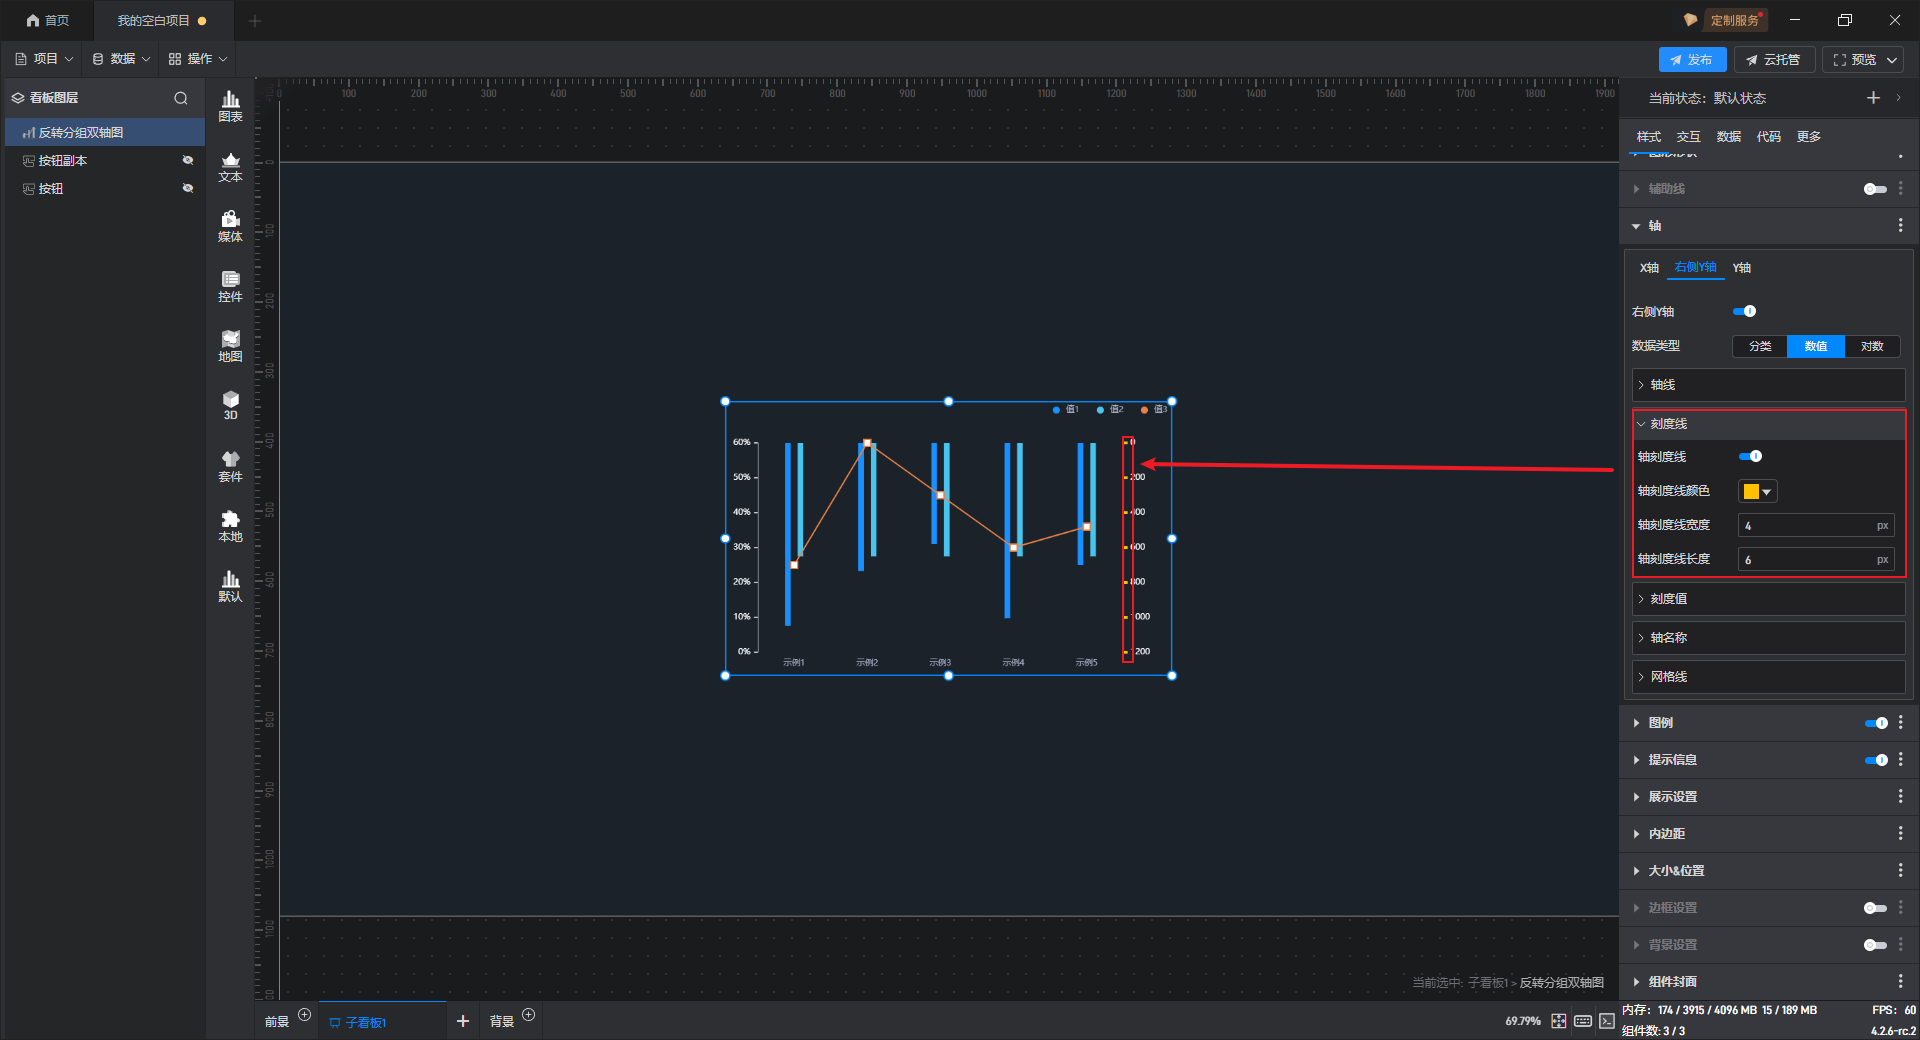
Task: Expand the 网格线 section
Action: click(x=1768, y=677)
